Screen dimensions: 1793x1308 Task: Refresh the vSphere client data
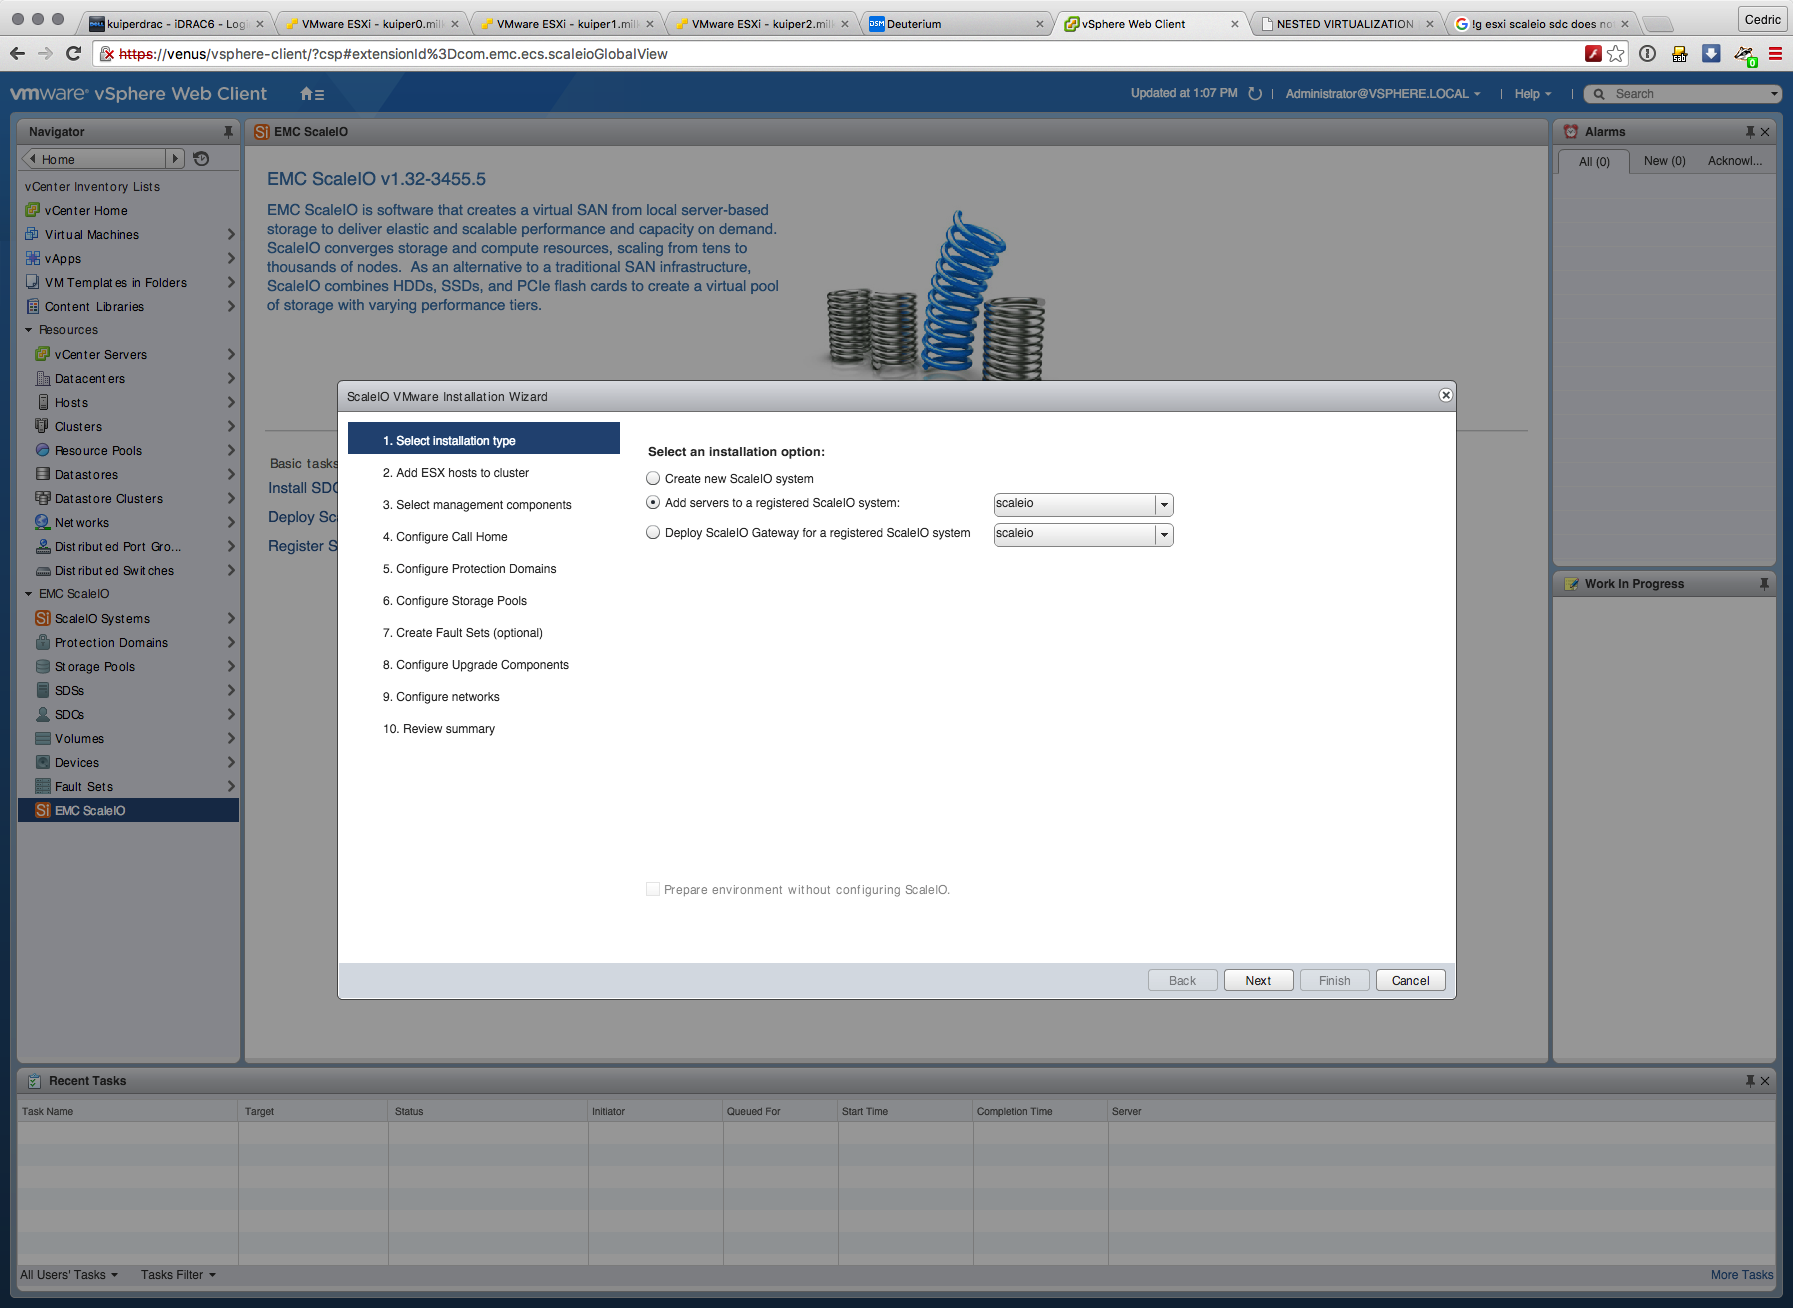point(1255,94)
